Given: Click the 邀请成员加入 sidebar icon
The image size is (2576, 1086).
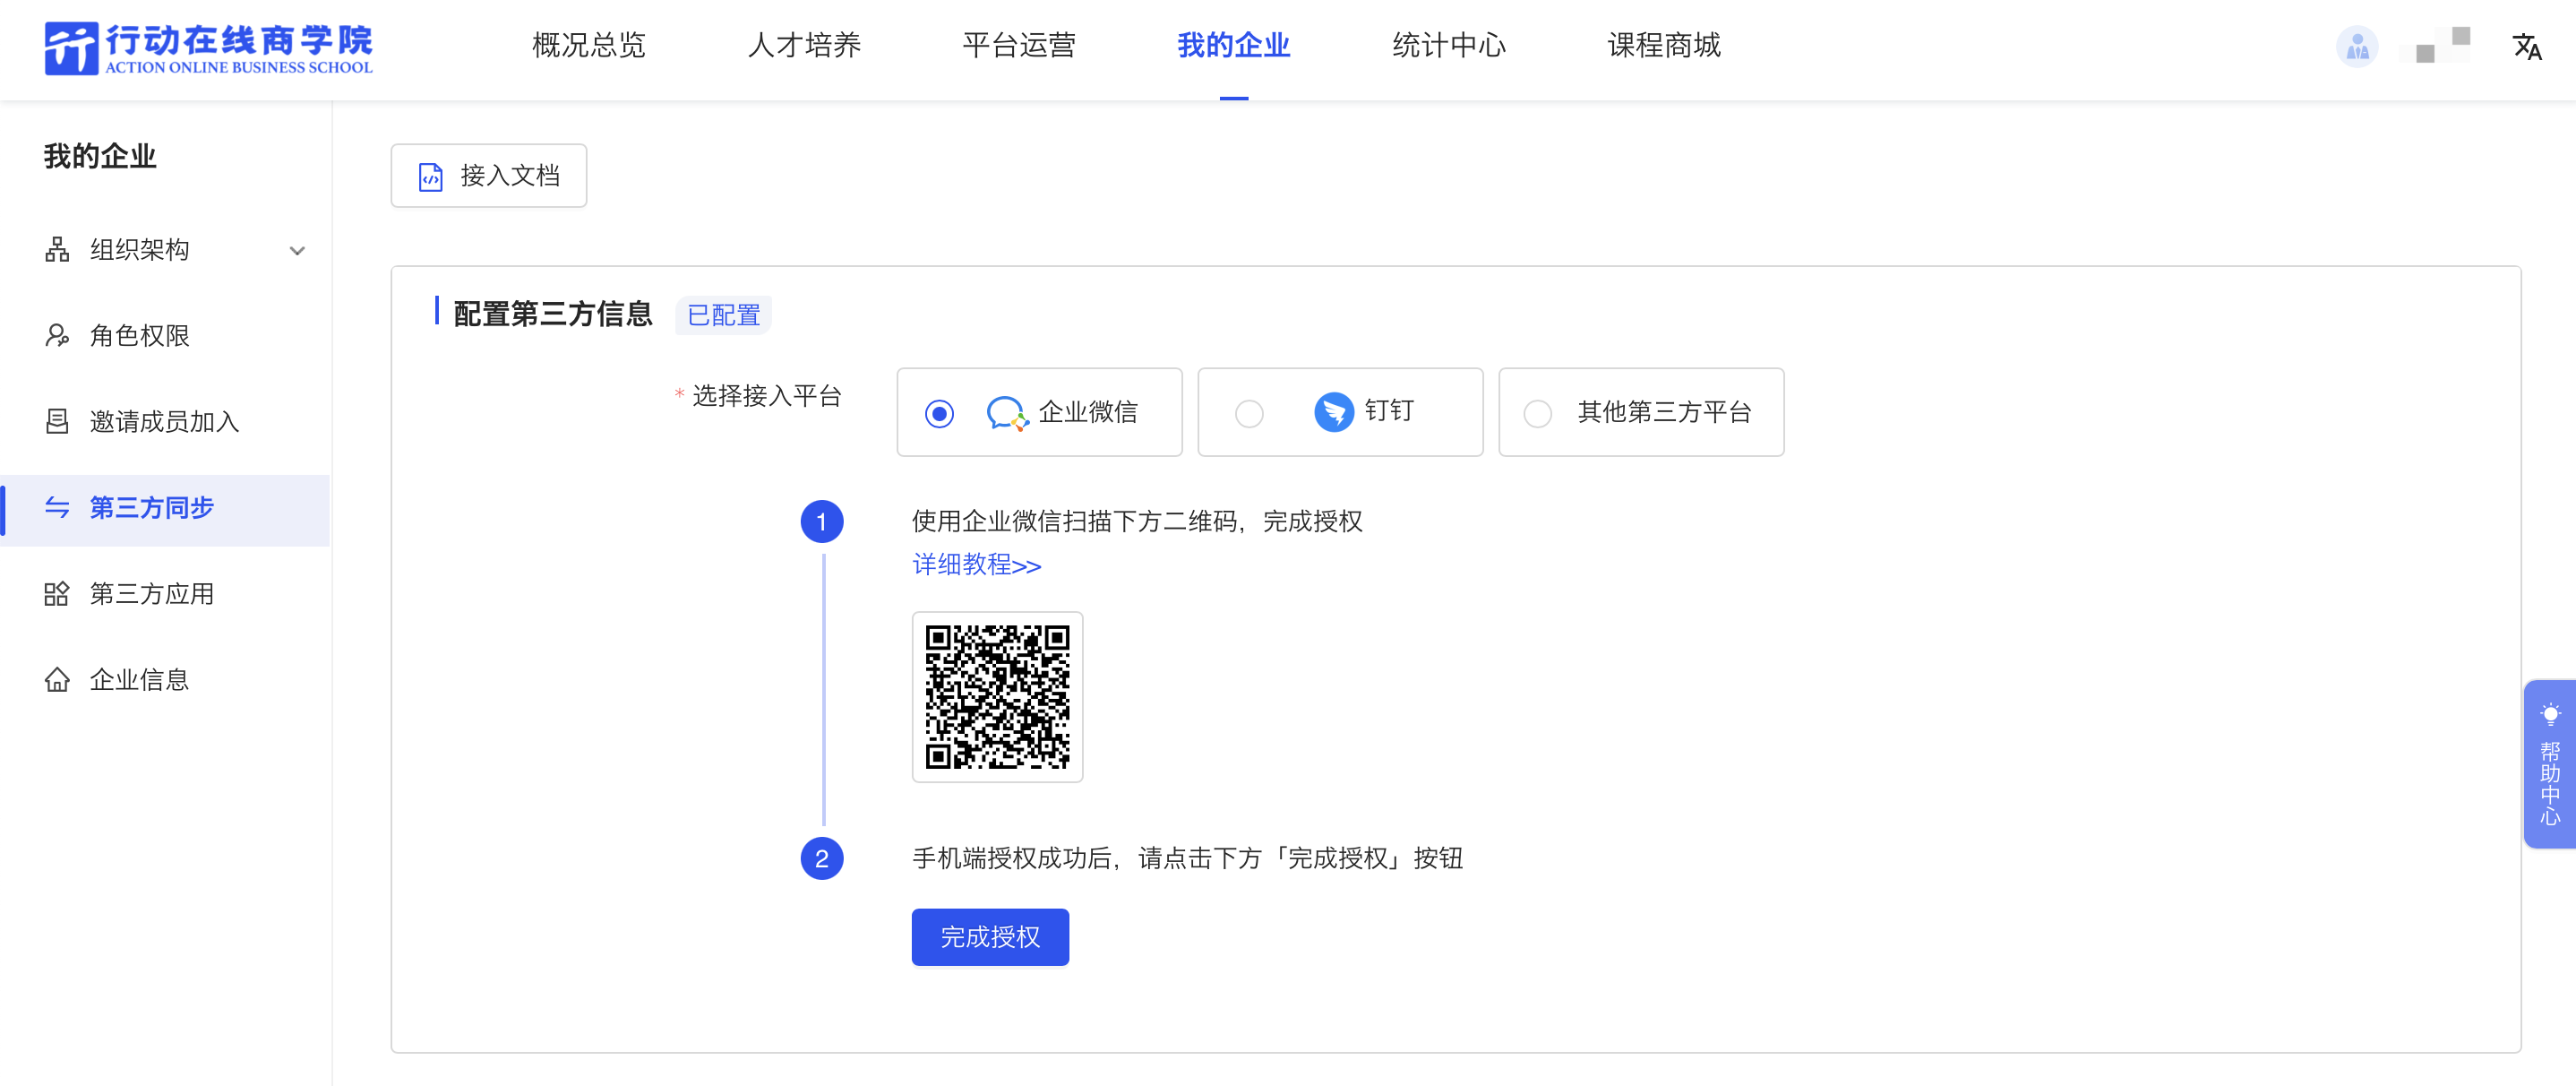Looking at the screenshot, I should [x=57, y=421].
